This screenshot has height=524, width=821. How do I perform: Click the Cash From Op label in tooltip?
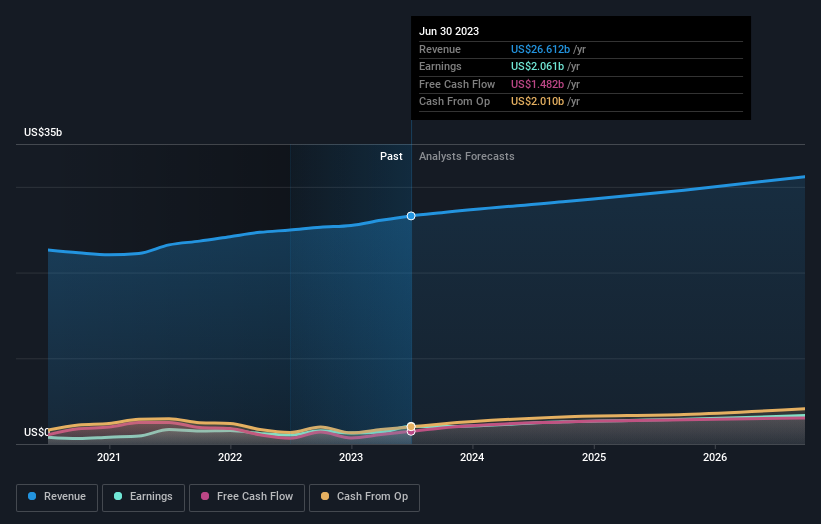pos(454,102)
